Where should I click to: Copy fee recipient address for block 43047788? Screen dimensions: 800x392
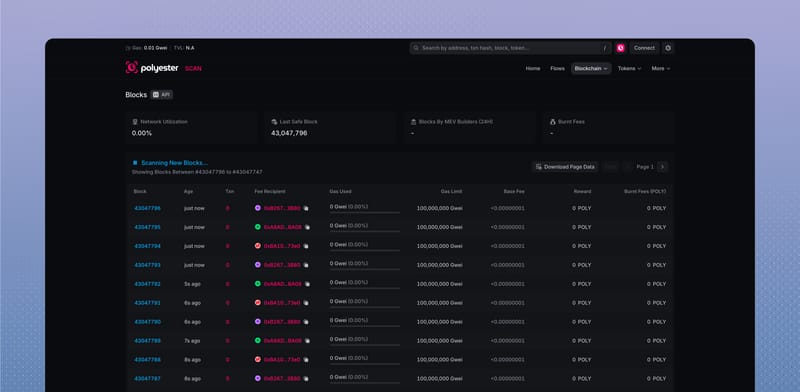coord(306,360)
